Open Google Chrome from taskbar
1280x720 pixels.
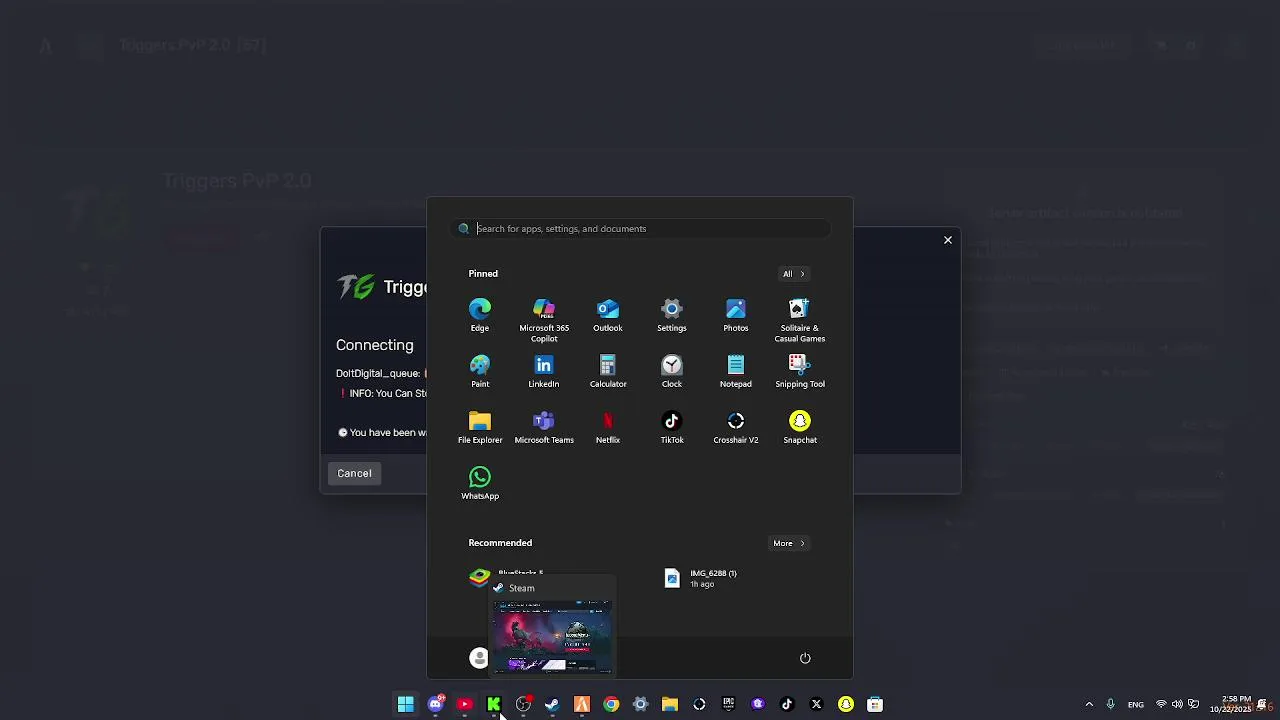pyautogui.click(x=611, y=704)
